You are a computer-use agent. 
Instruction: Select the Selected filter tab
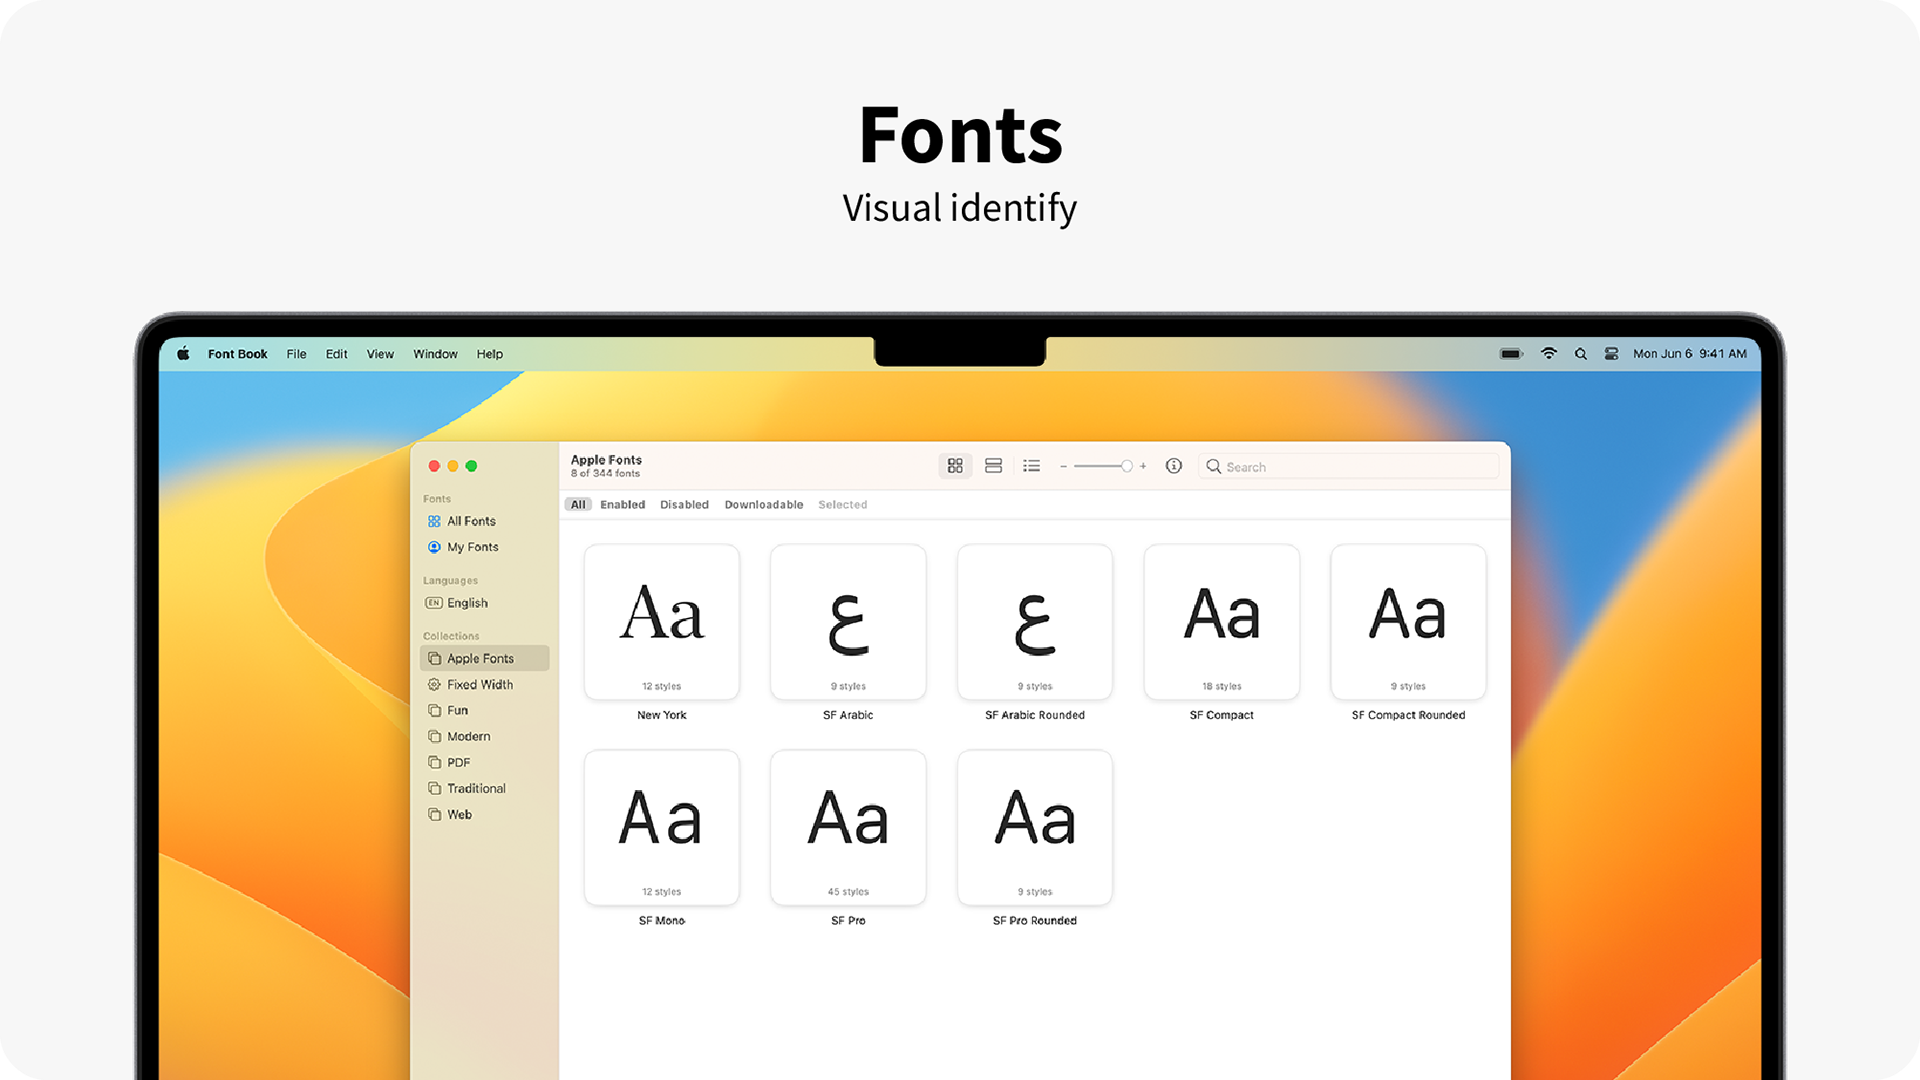(x=843, y=505)
